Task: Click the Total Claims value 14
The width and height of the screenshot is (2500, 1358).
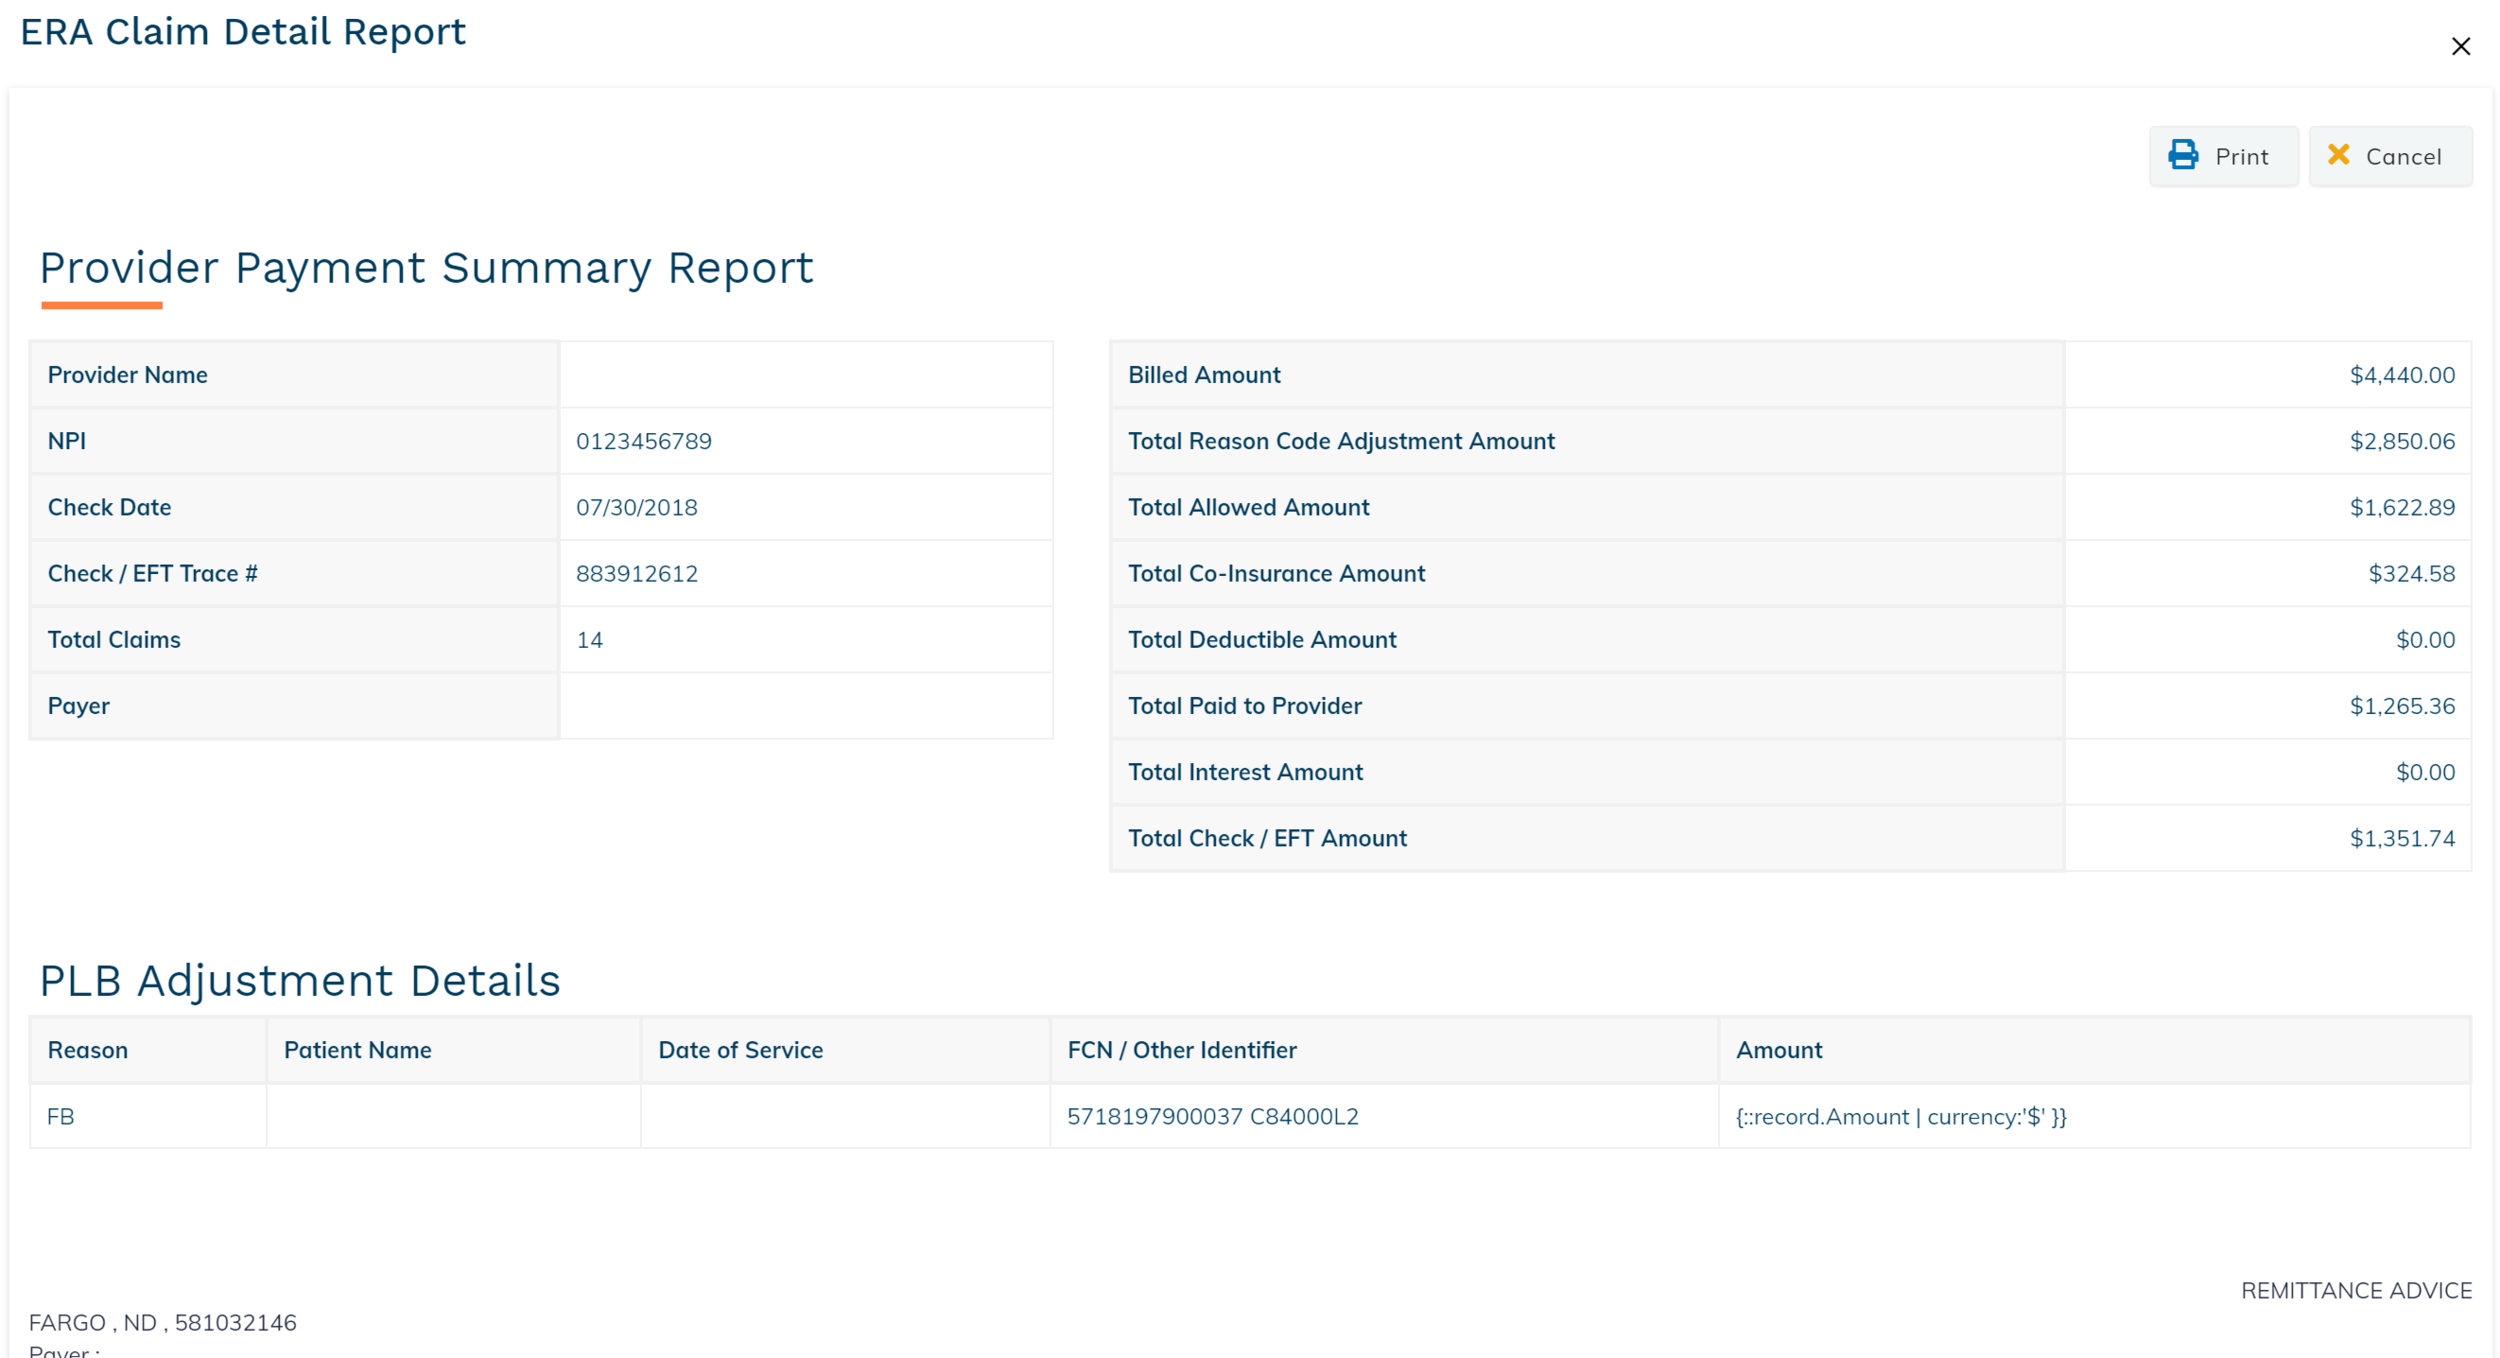Action: [589, 640]
